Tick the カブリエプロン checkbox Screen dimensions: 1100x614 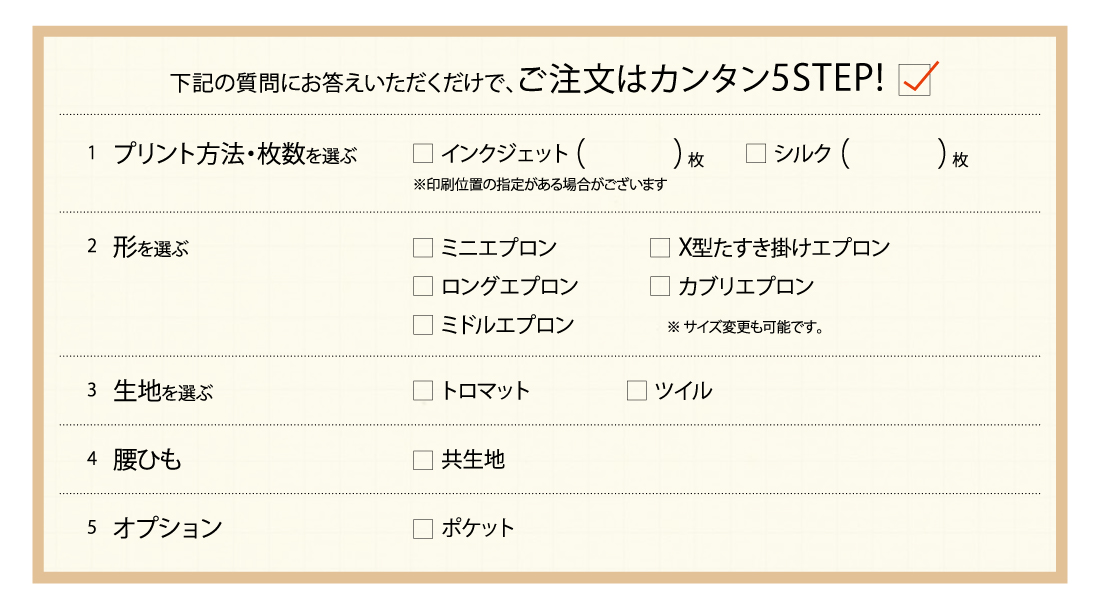tap(659, 286)
